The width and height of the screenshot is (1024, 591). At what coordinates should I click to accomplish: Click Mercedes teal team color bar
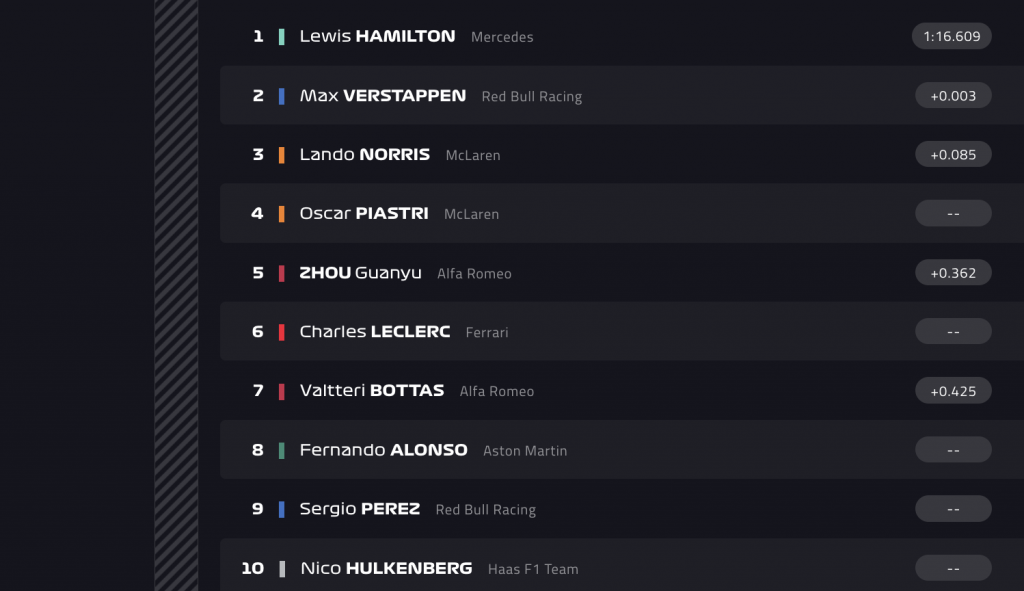click(x=282, y=37)
